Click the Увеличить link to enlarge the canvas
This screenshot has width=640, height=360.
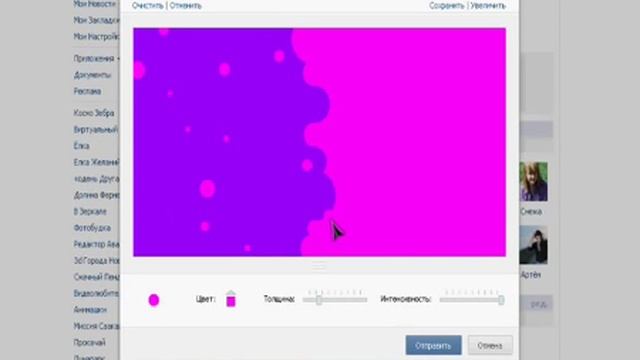pyautogui.click(x=488, y=6)
